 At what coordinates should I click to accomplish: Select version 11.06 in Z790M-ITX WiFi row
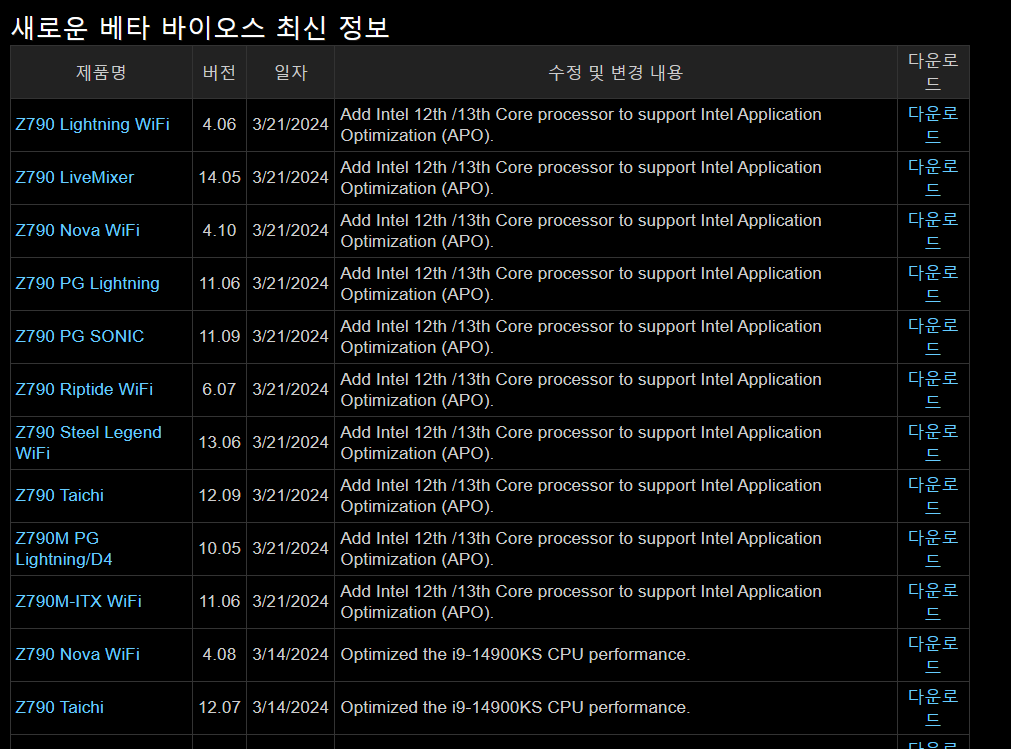tap(219, 601)
